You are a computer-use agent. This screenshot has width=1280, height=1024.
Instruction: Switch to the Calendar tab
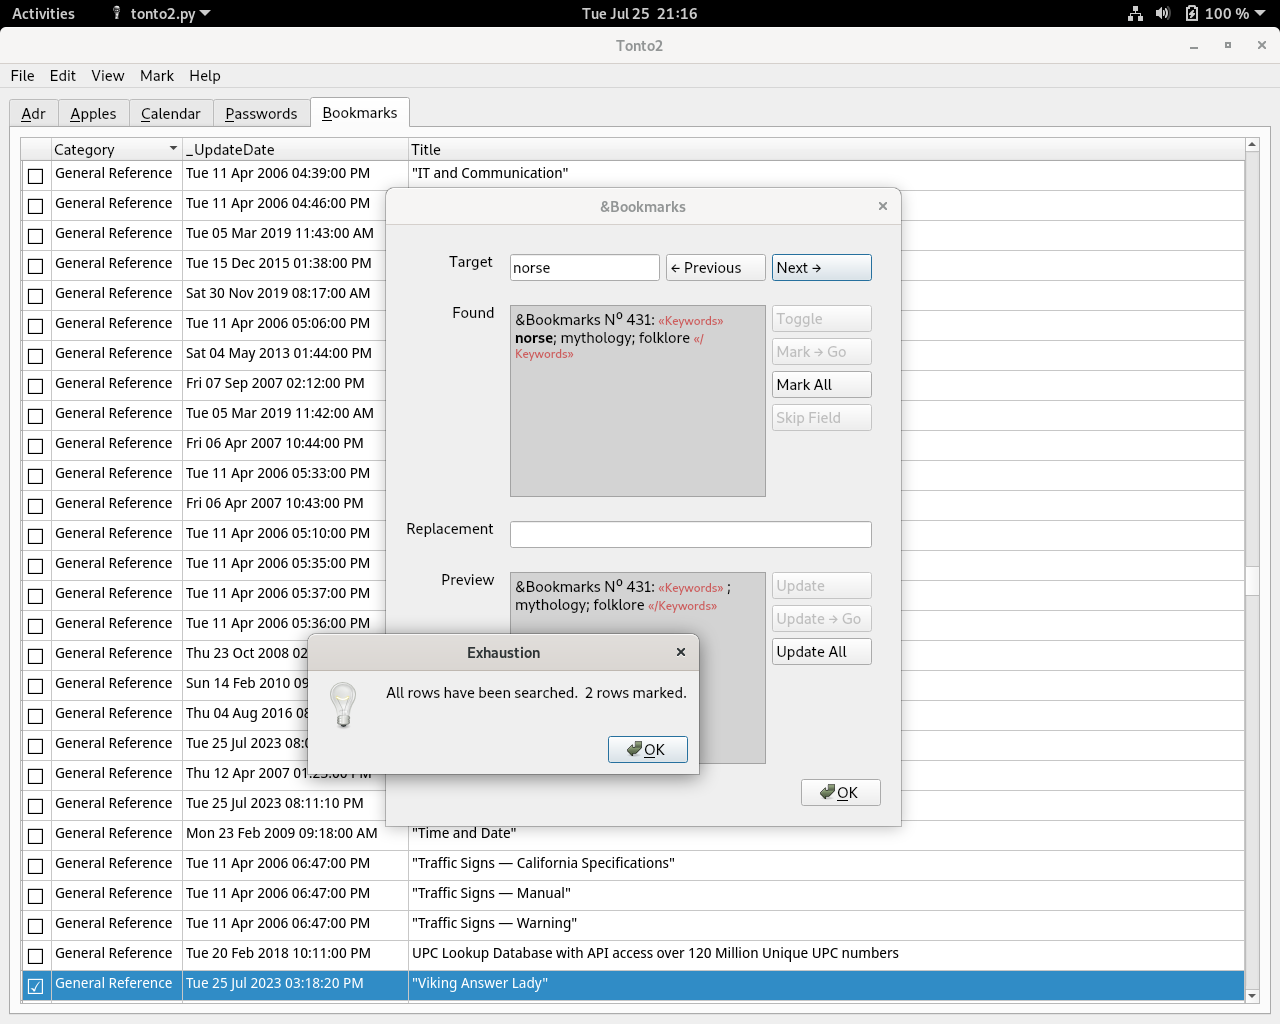pyautogui.click(x=170, y=113)
